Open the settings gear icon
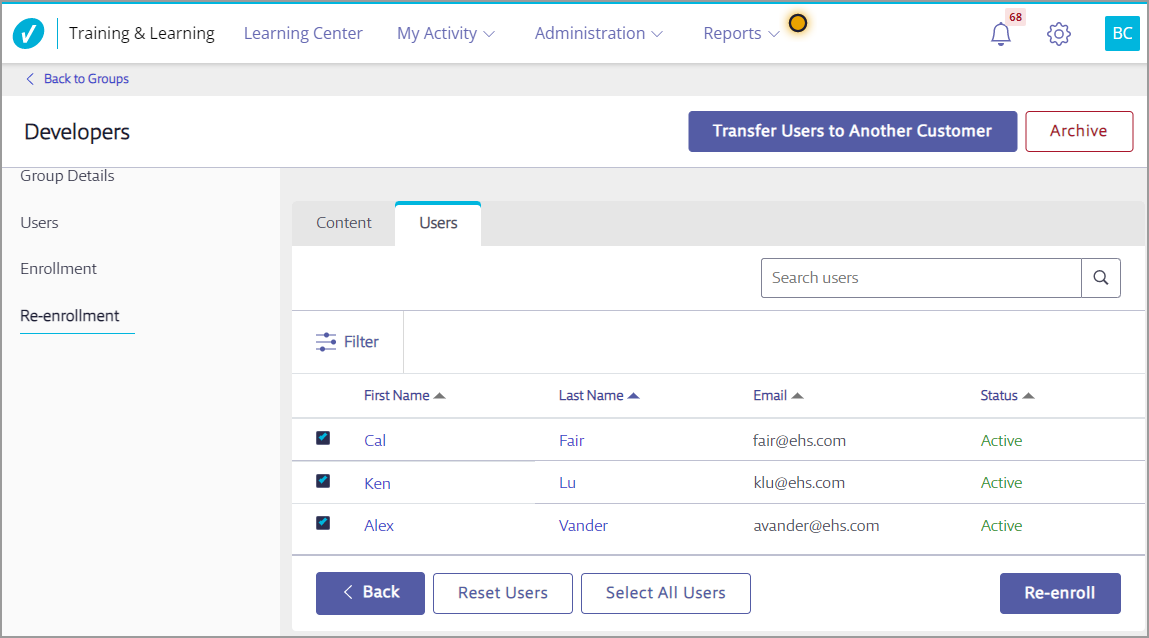The width and height of the screenshot is (1149, 638). tap(1058, 34)
